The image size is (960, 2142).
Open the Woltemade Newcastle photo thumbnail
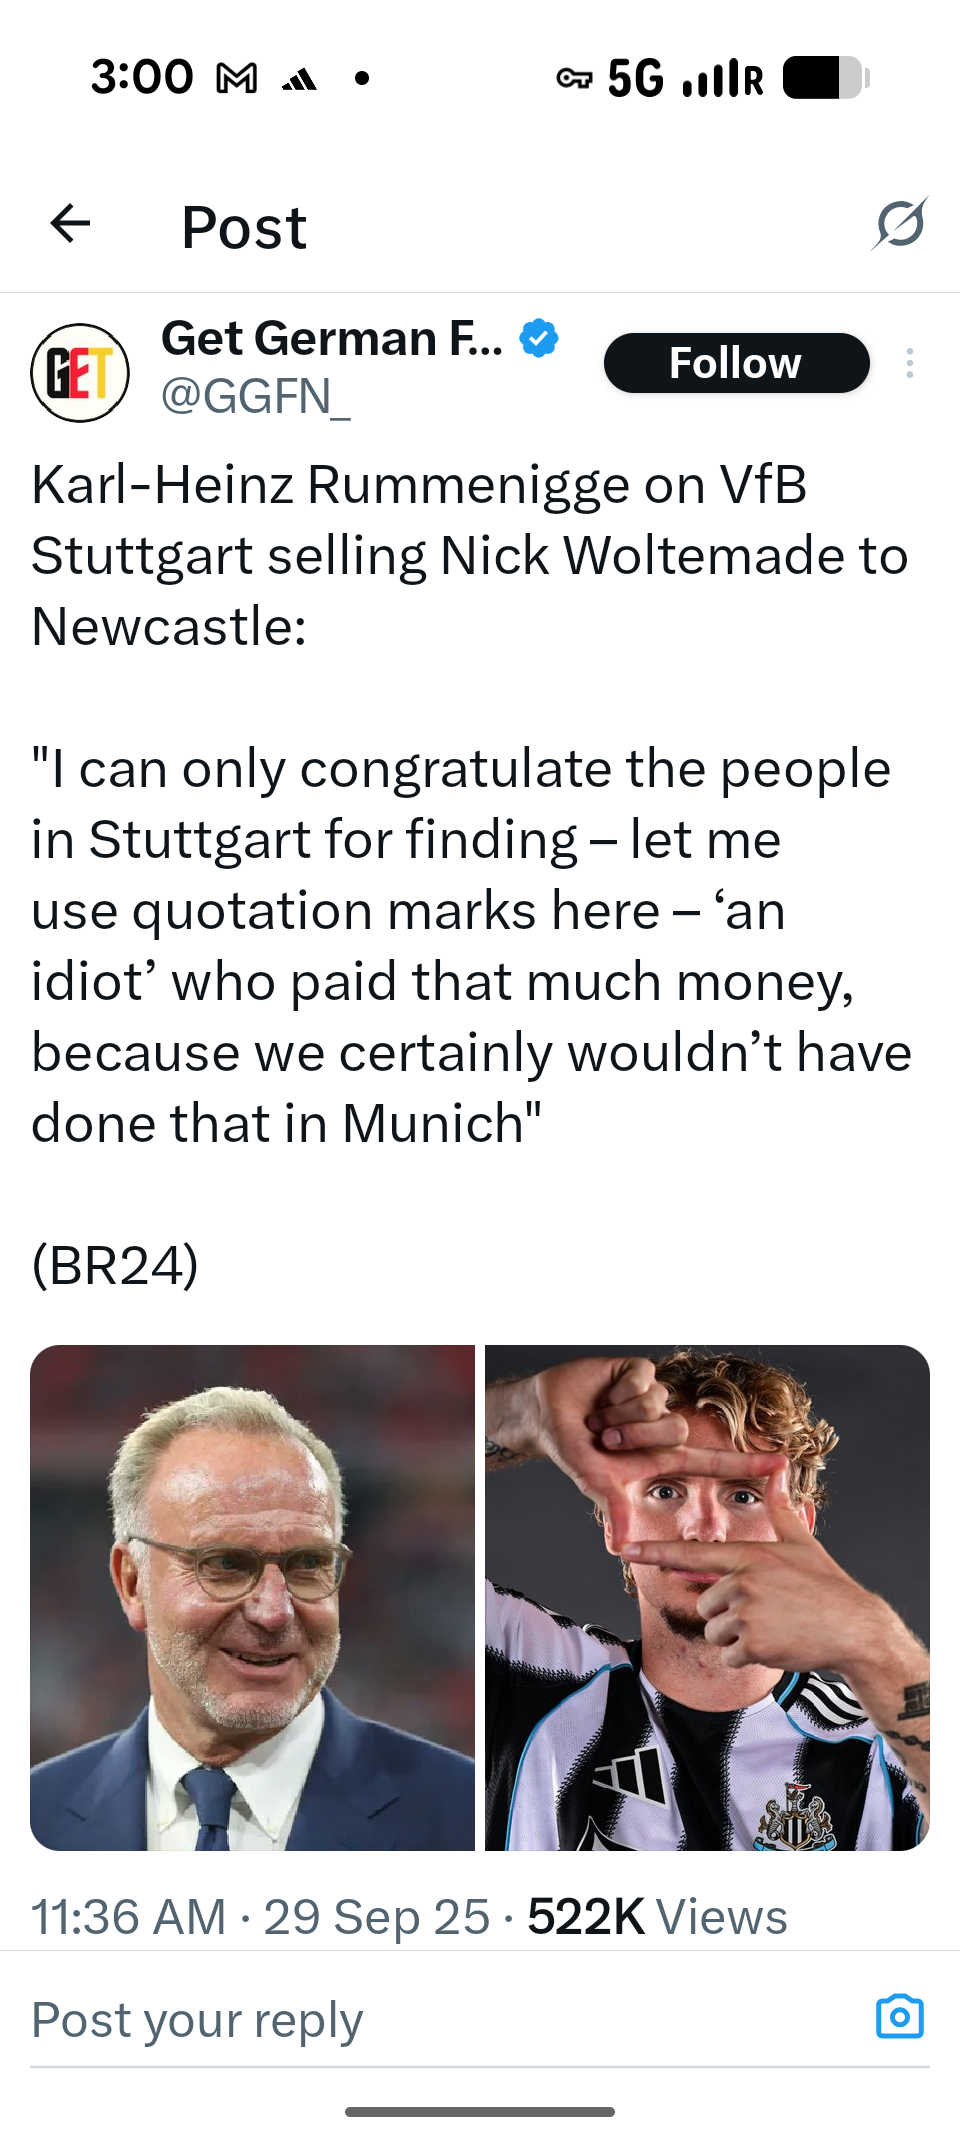[x=707, y=1597]
